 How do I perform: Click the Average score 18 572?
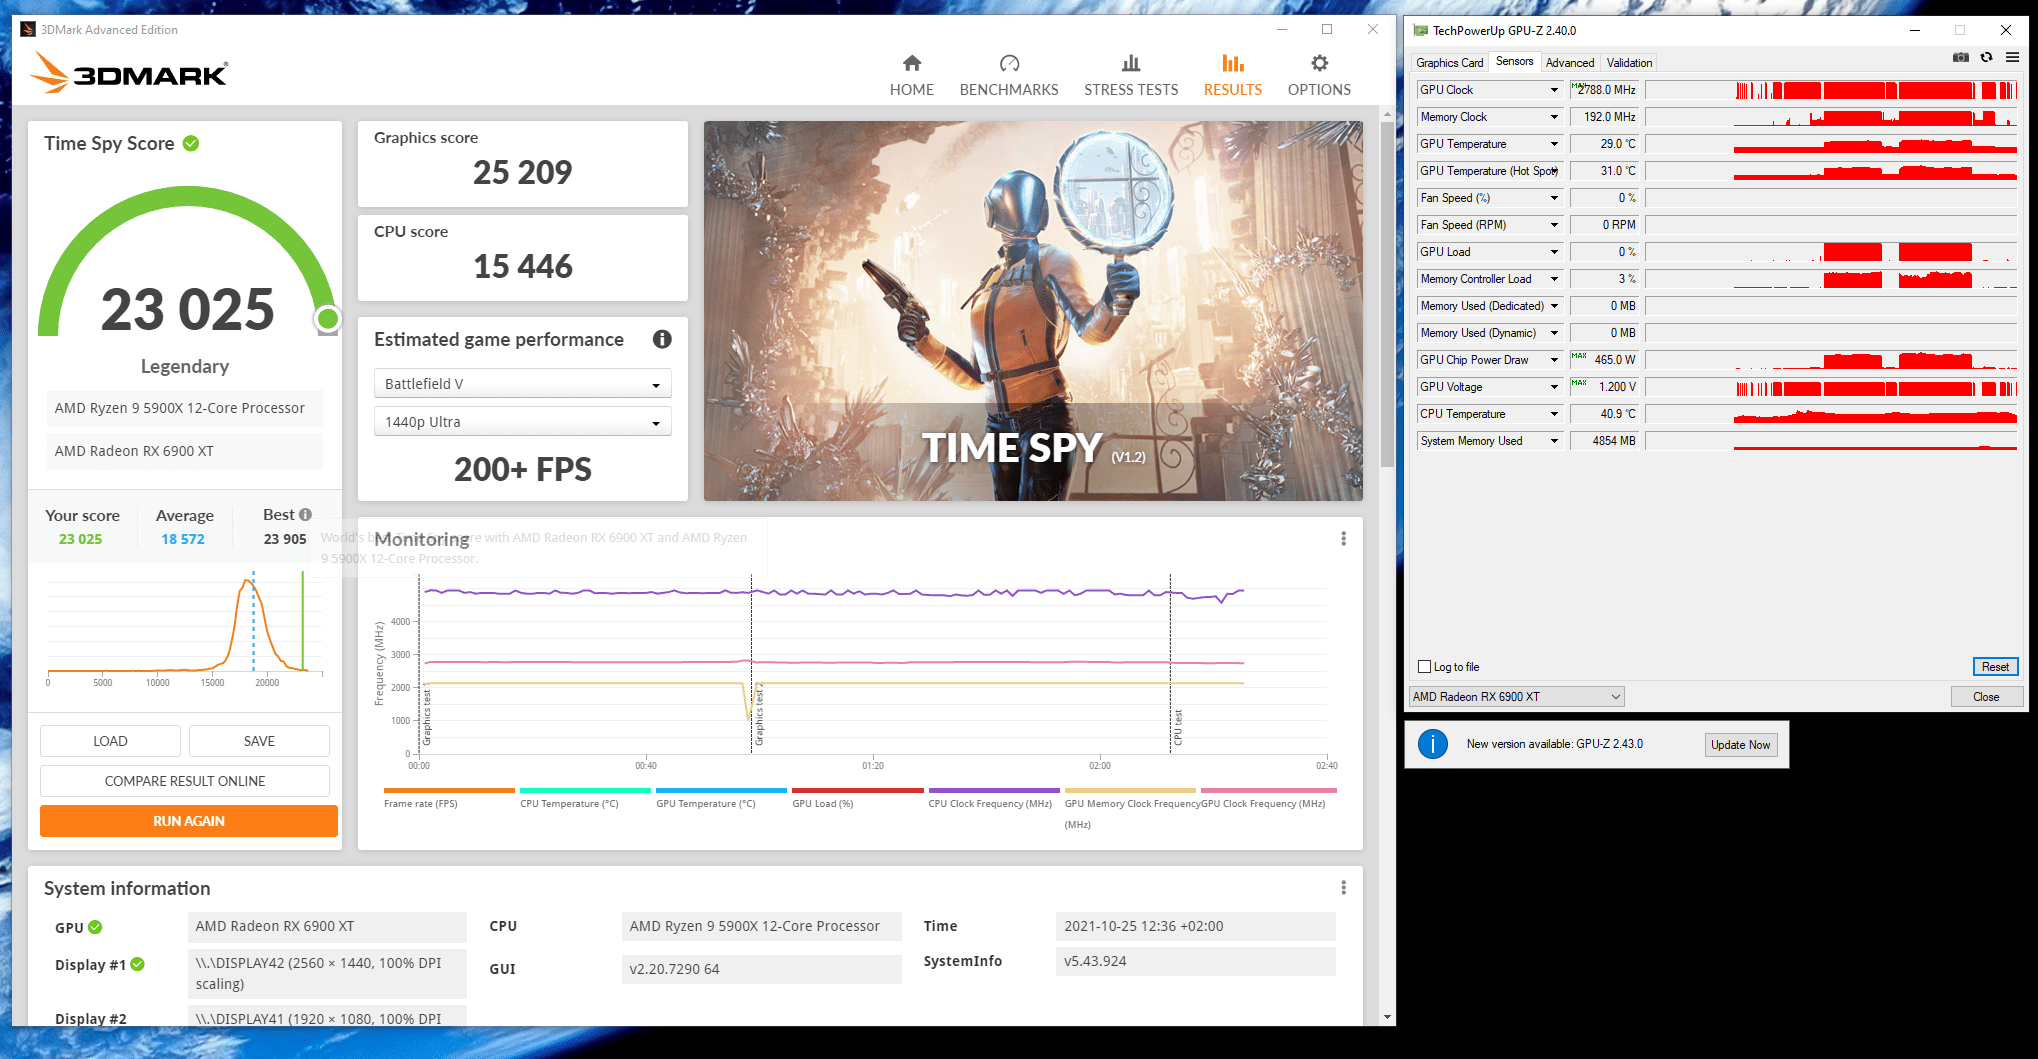(183, 539)
